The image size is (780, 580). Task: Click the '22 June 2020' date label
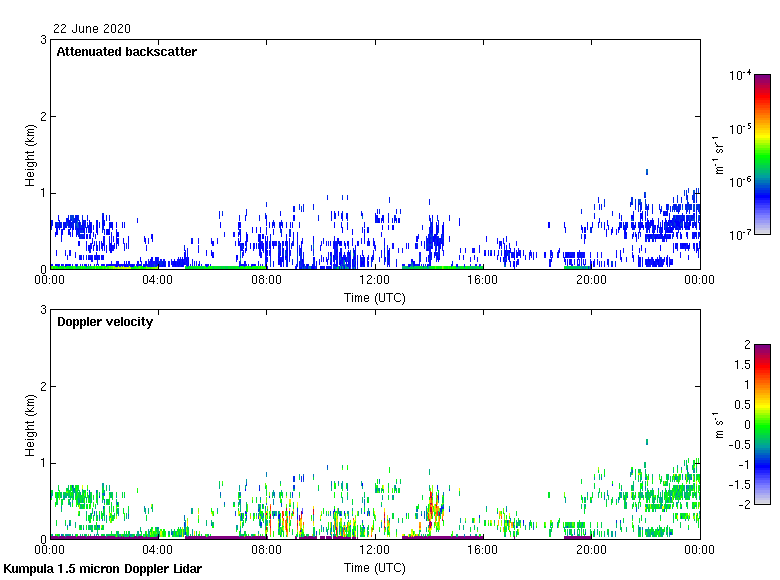tap(92, 29)
